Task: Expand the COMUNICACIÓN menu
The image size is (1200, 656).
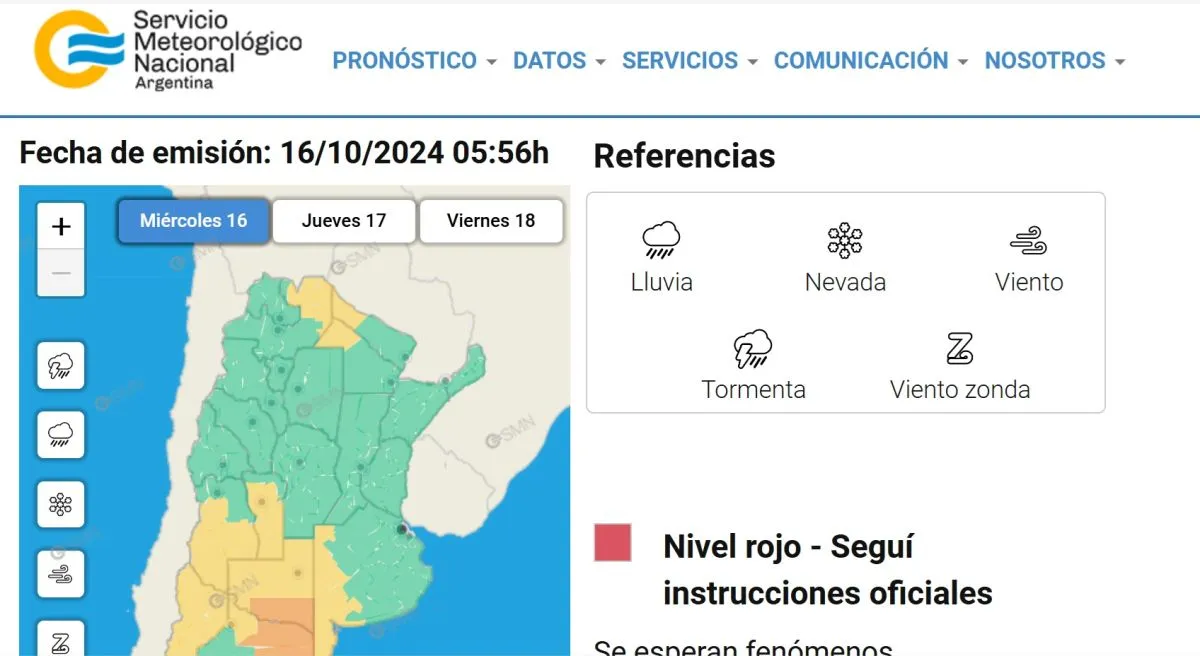Action: 871,60
